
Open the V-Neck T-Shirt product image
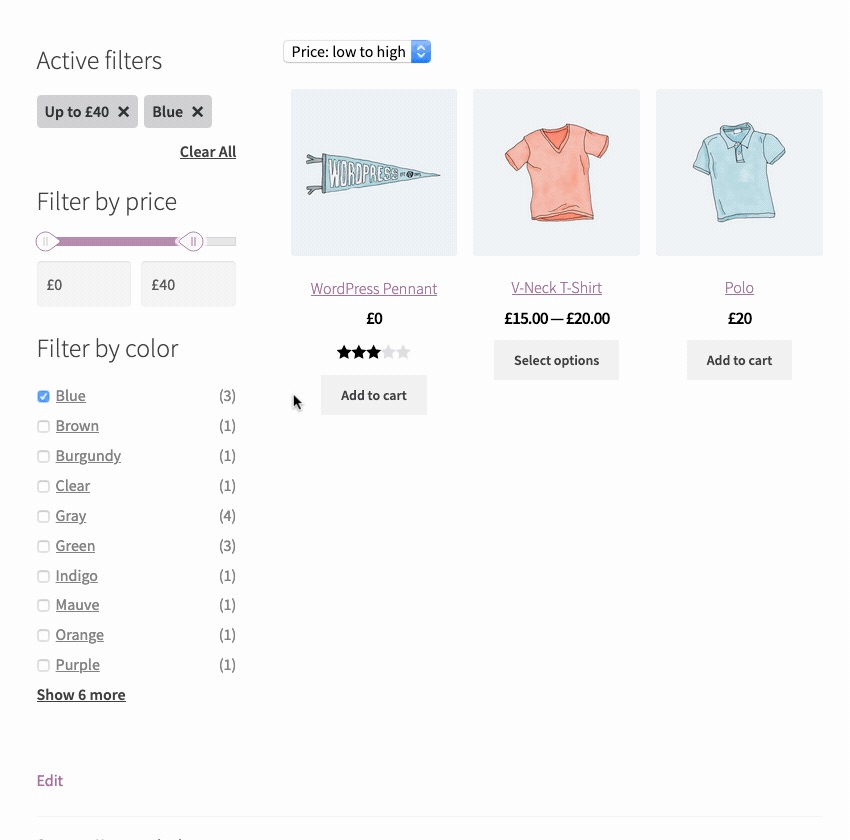pos(556,172)
